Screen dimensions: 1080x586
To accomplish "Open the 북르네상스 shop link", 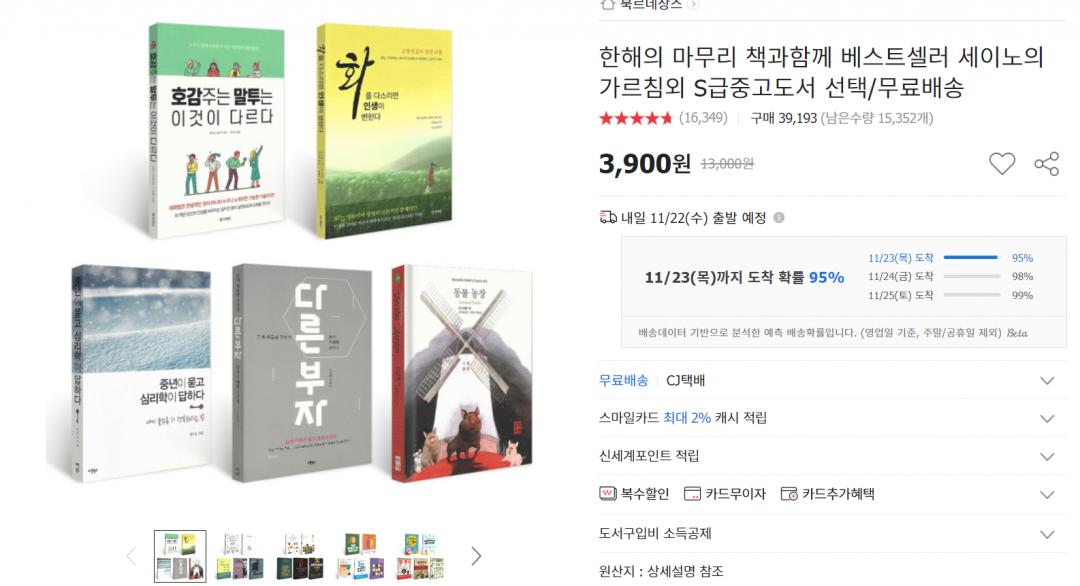I will point(650,5).
